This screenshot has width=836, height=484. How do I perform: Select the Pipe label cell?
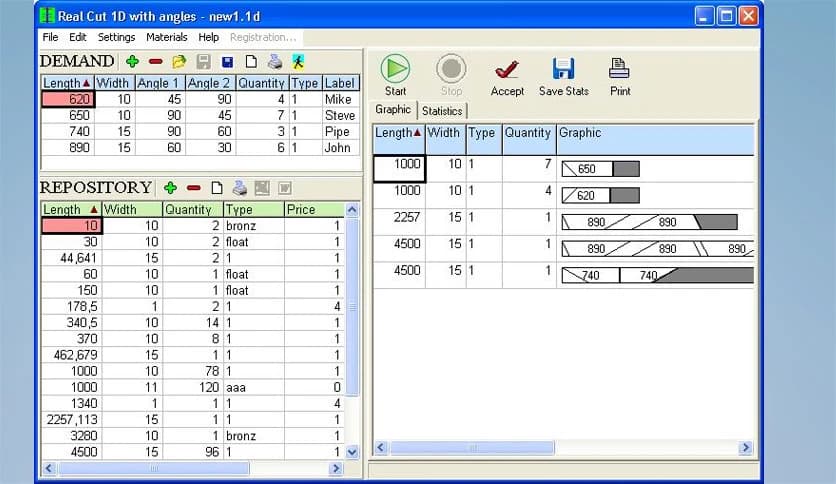(340, 131)
